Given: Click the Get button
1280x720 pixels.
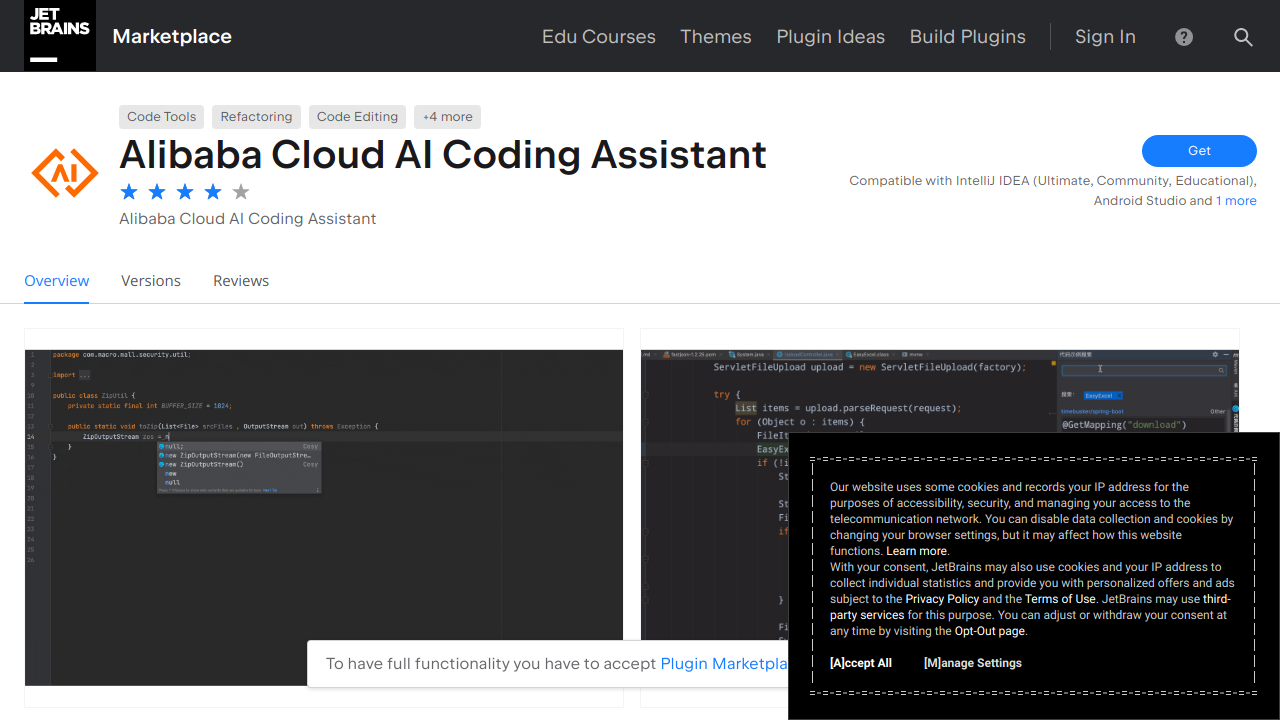Looking at the screenshot, I should [1199, 151].
